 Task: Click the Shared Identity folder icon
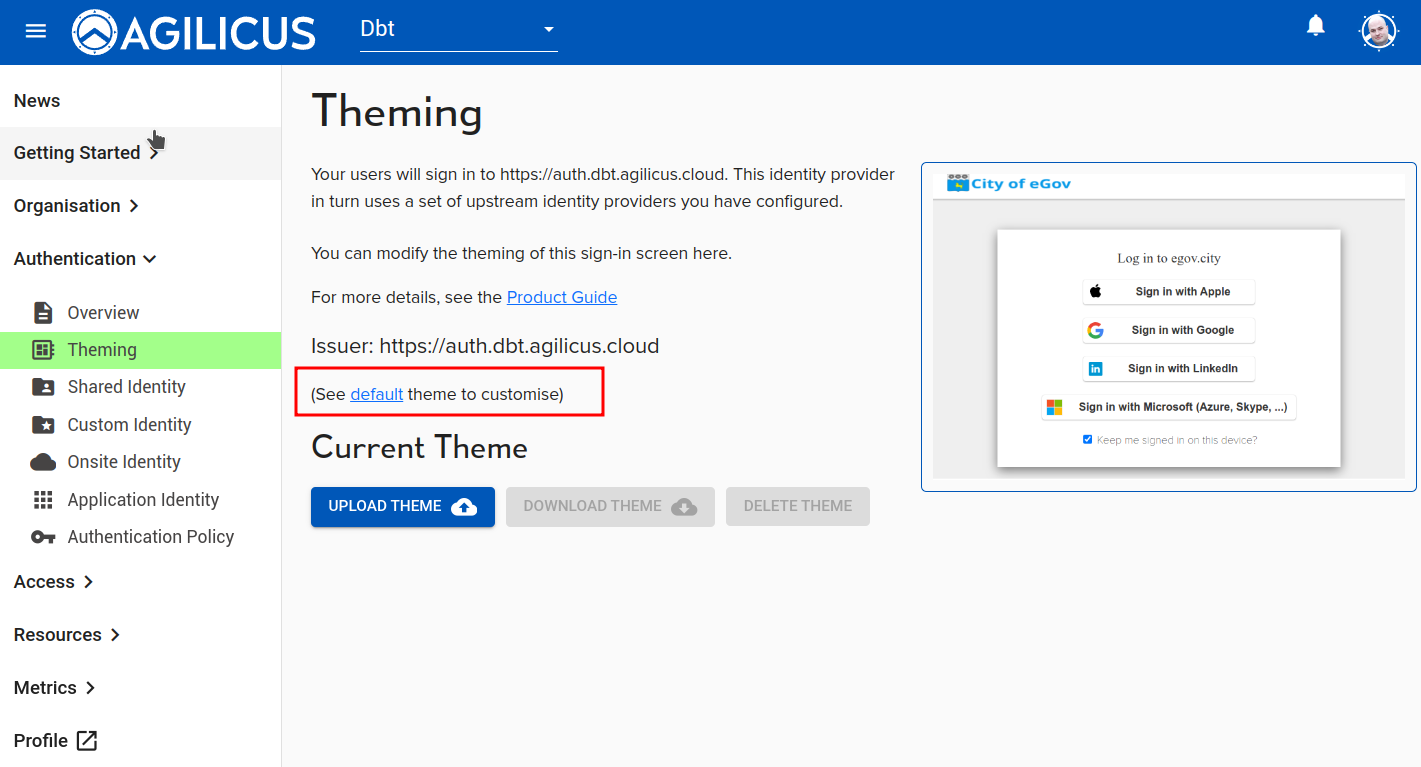[x=43, y=387]
